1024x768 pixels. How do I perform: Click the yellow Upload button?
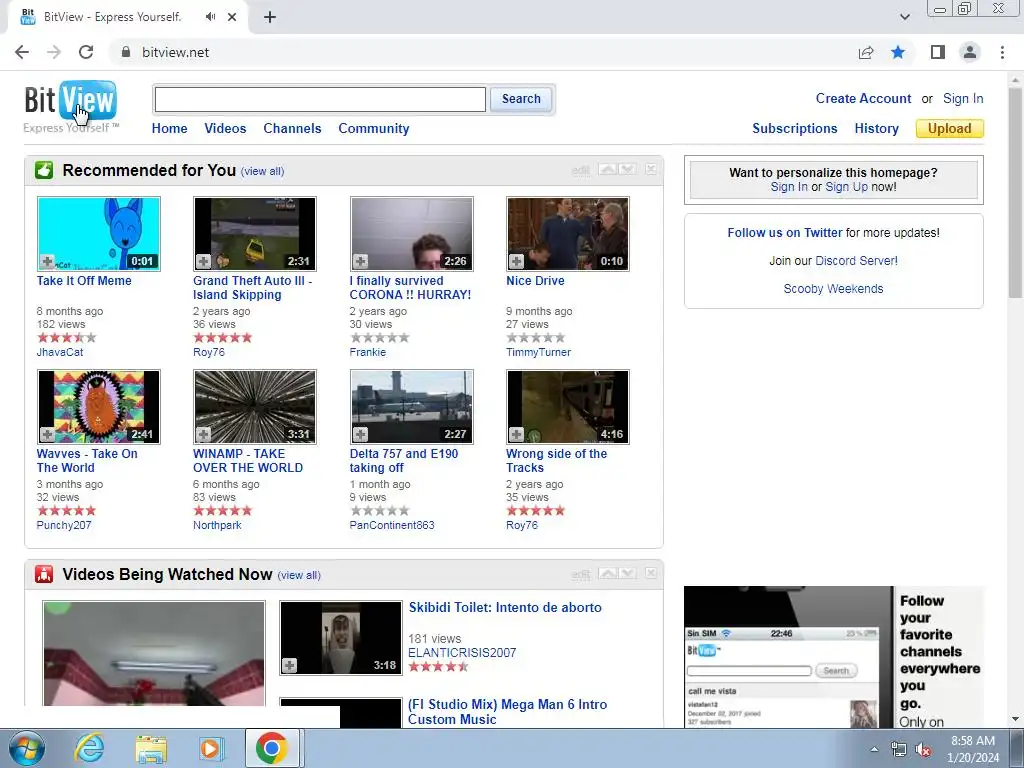click(x=950, y=129)
